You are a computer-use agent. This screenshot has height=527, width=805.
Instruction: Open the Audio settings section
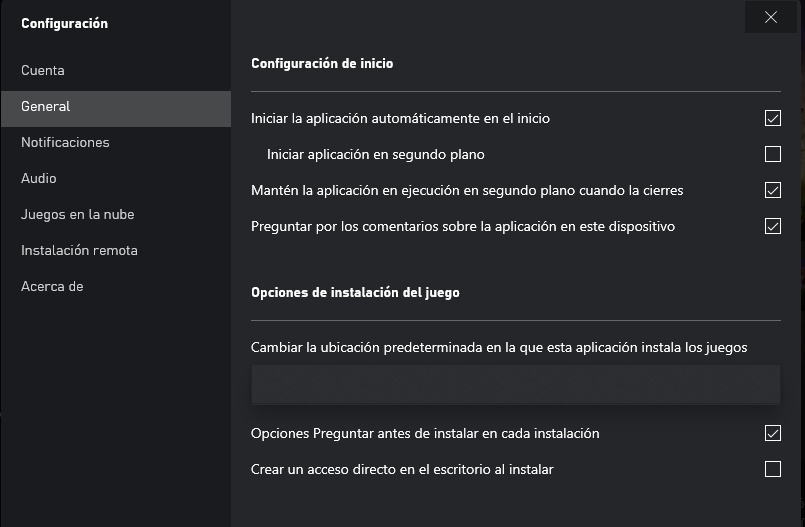(39, 179)
